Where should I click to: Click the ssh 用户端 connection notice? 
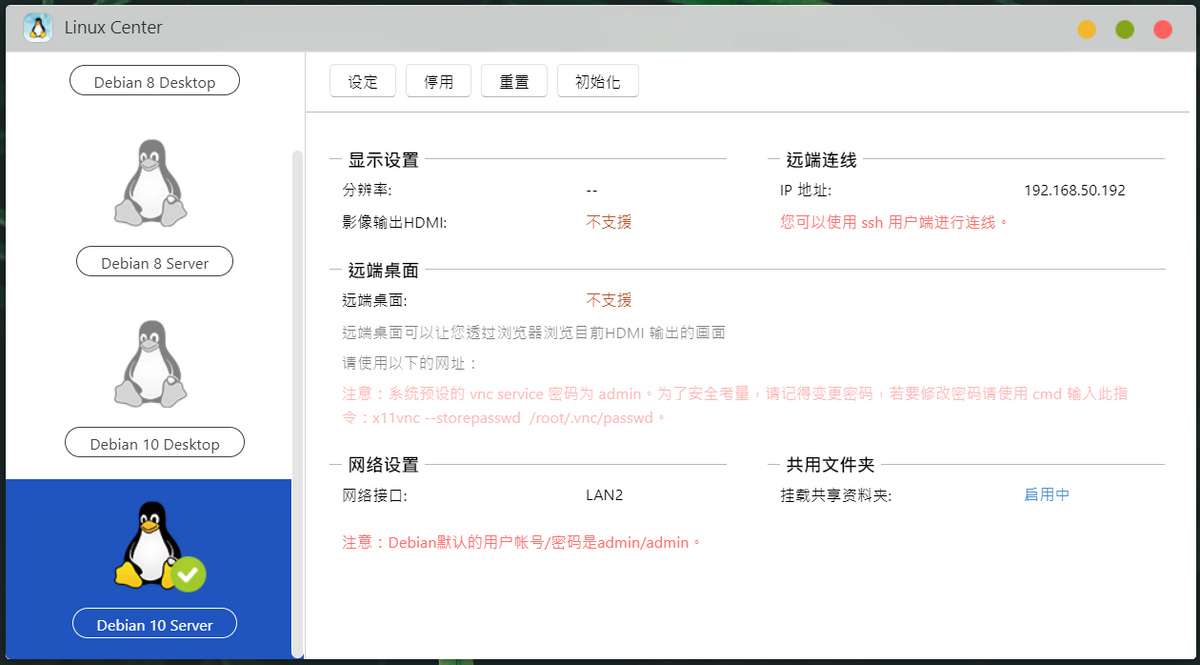coord(895,222)
